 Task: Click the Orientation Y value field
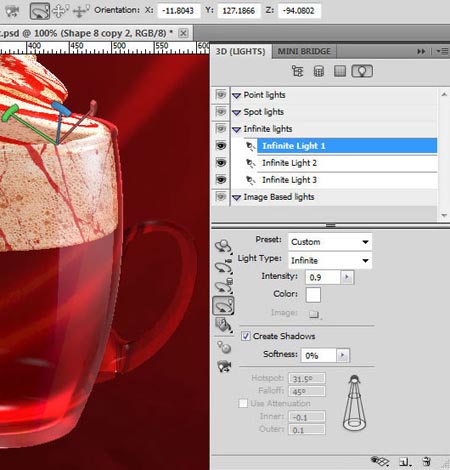tap(239, 11)
